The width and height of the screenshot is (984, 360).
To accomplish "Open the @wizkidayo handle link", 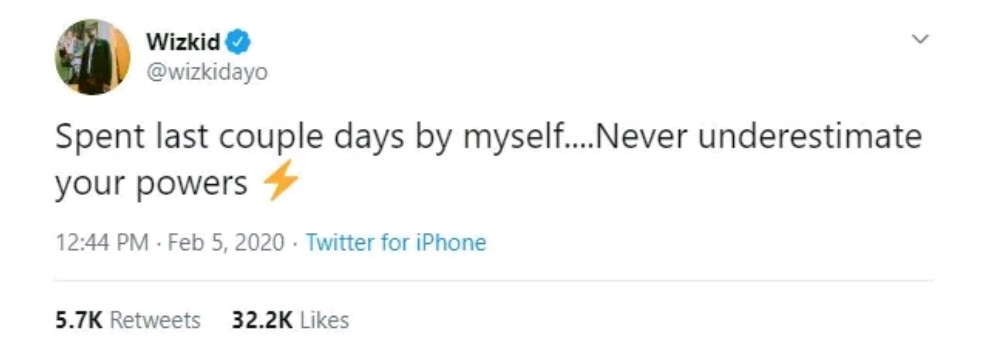I will (207, 73).
